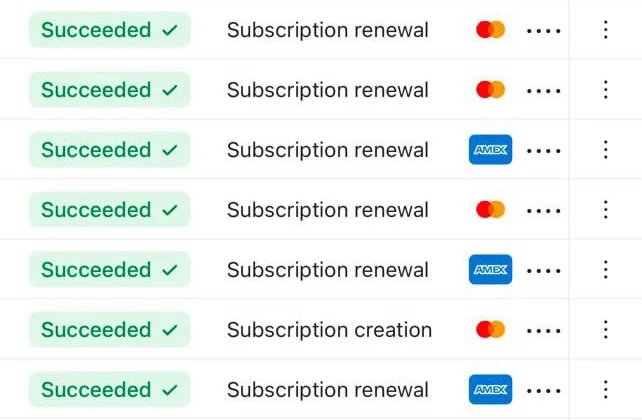Click the Succeeded badge in Subscription creation row

(x=109, y=330)
